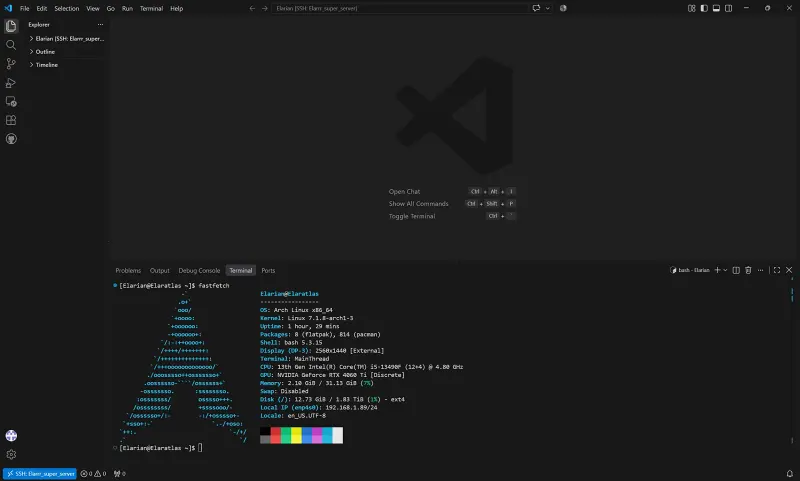The image size is (800, 481).
Task: Click the green color block in fastfetch output
Action: (x=286, y=435)
